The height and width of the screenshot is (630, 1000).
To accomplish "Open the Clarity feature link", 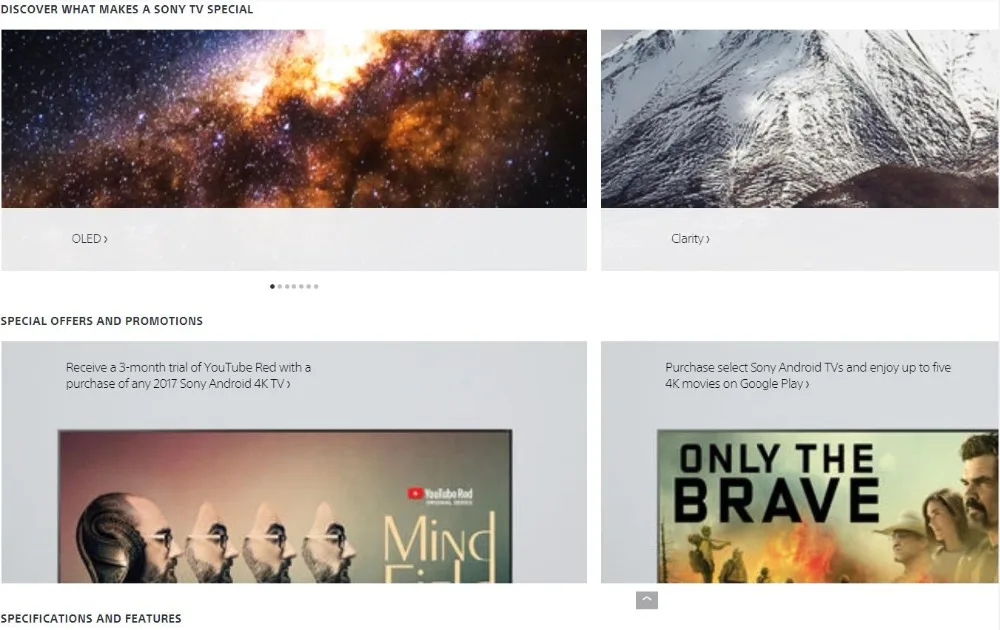I will point(690,238).
